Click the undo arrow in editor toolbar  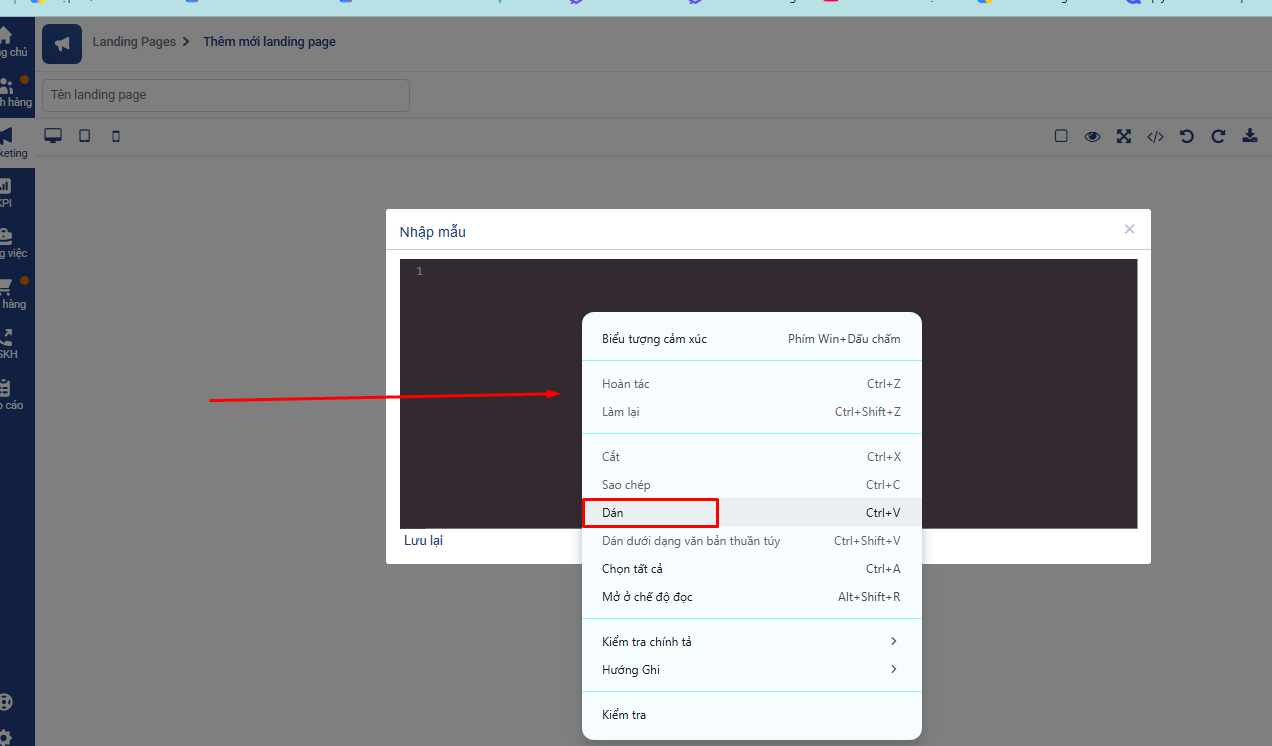(1187, 137)
